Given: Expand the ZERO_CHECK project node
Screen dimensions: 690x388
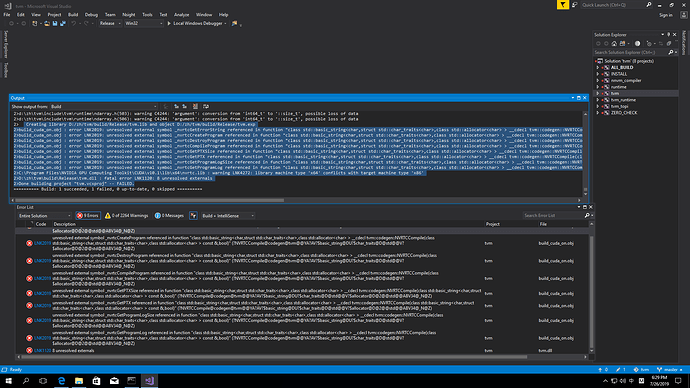Looking at the screenshot, I should [598, 113].
